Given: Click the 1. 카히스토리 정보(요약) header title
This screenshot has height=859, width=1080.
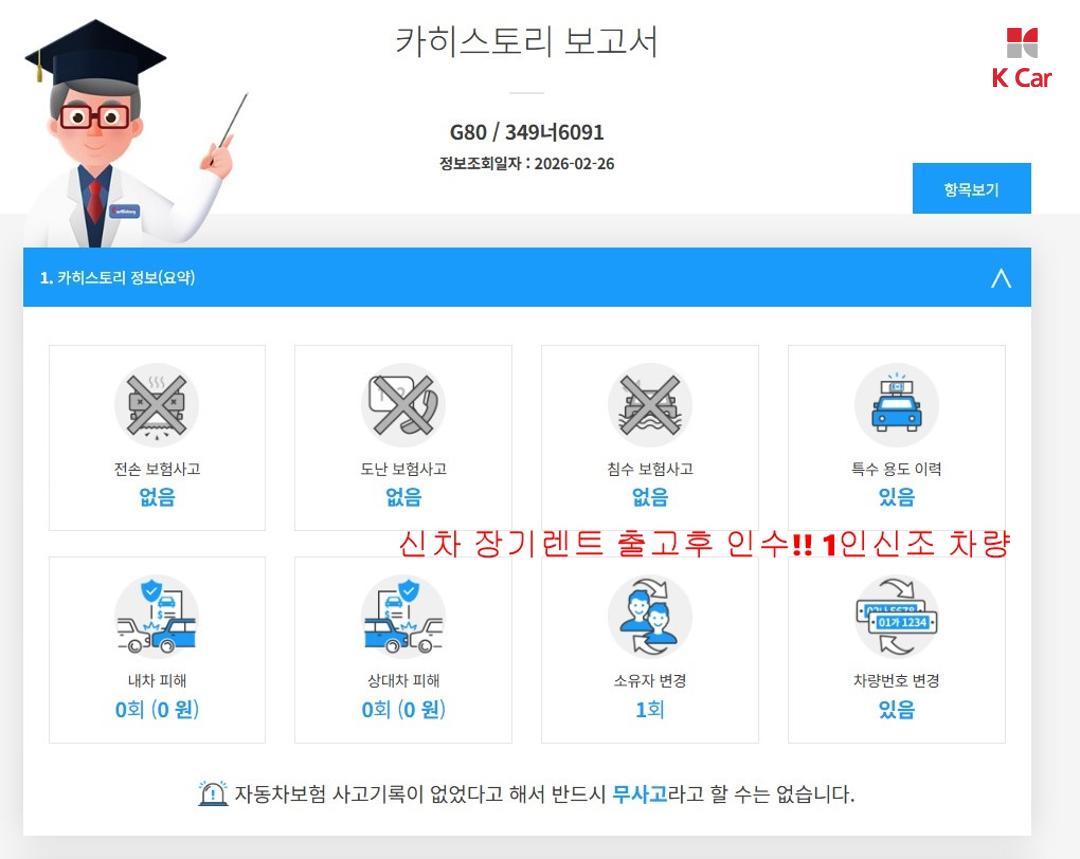Looking at the screenshot, I should pyautogui.click(x=117, y=278).
